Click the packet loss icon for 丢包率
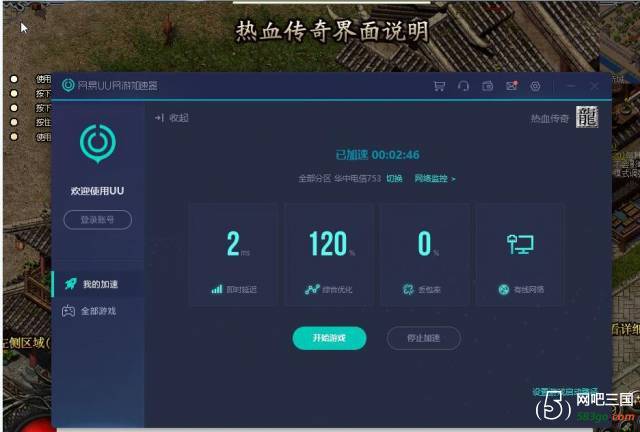 click(x=408, y=289)
